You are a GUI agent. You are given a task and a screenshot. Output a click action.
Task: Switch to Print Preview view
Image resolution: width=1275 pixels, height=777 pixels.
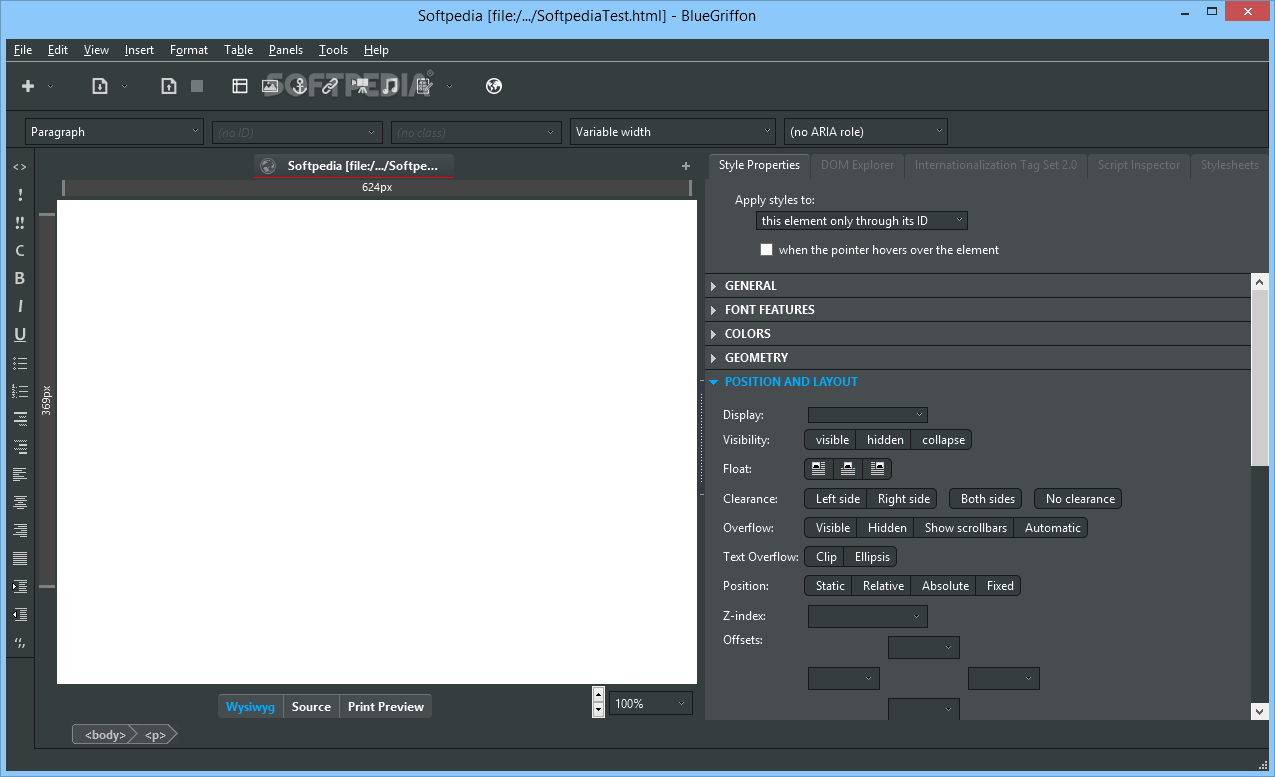tap(386, 707)
